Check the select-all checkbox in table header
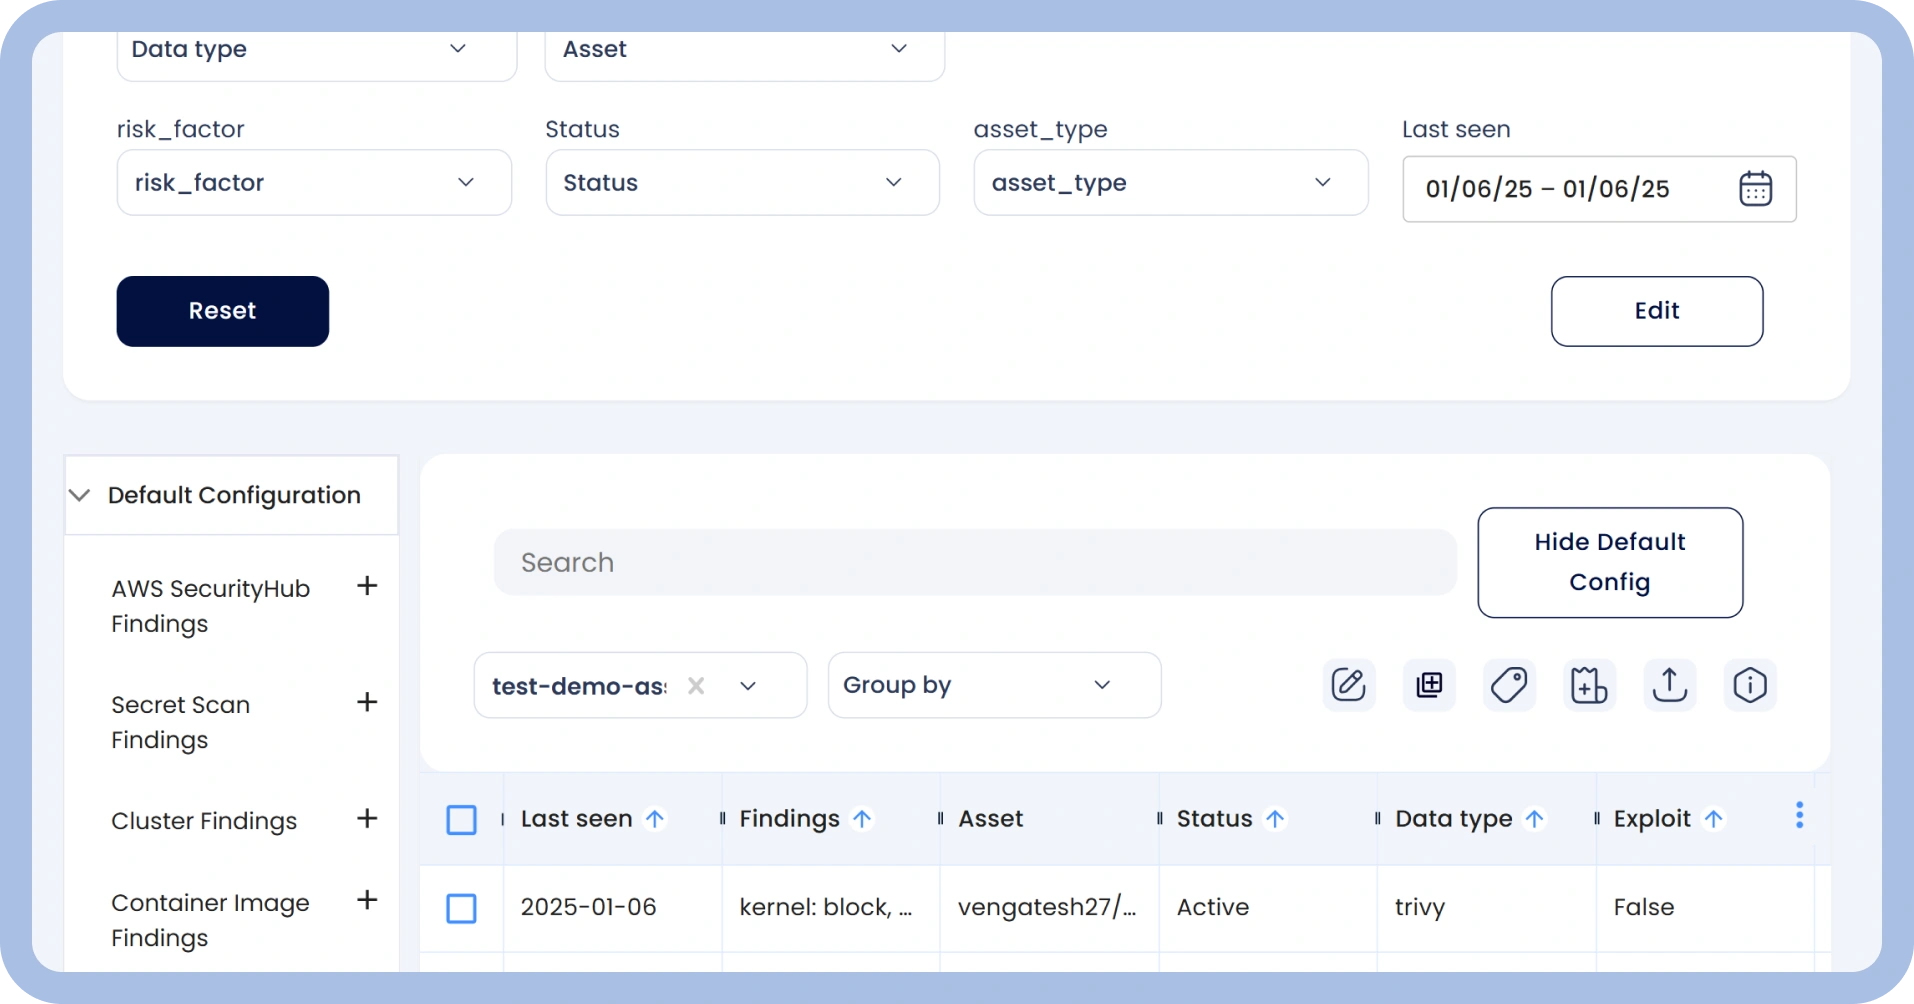1914x1004 pixels. 462,819
